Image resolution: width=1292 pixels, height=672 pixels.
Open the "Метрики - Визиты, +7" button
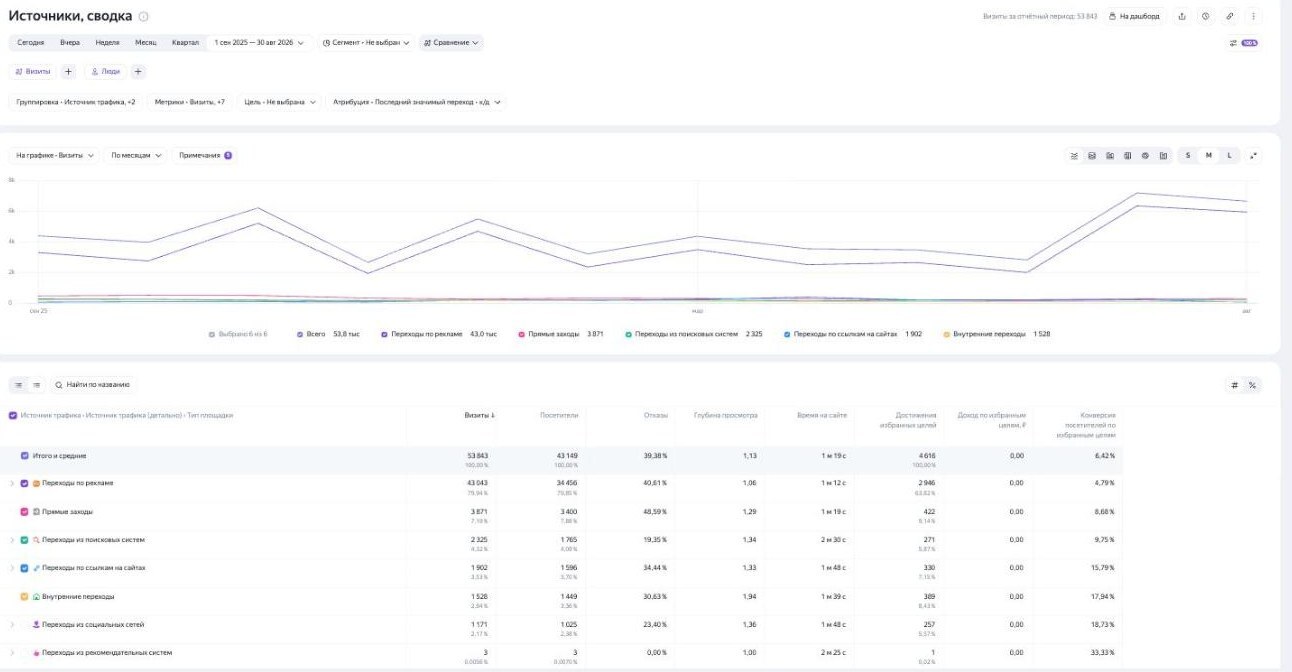tap(190, 102)
